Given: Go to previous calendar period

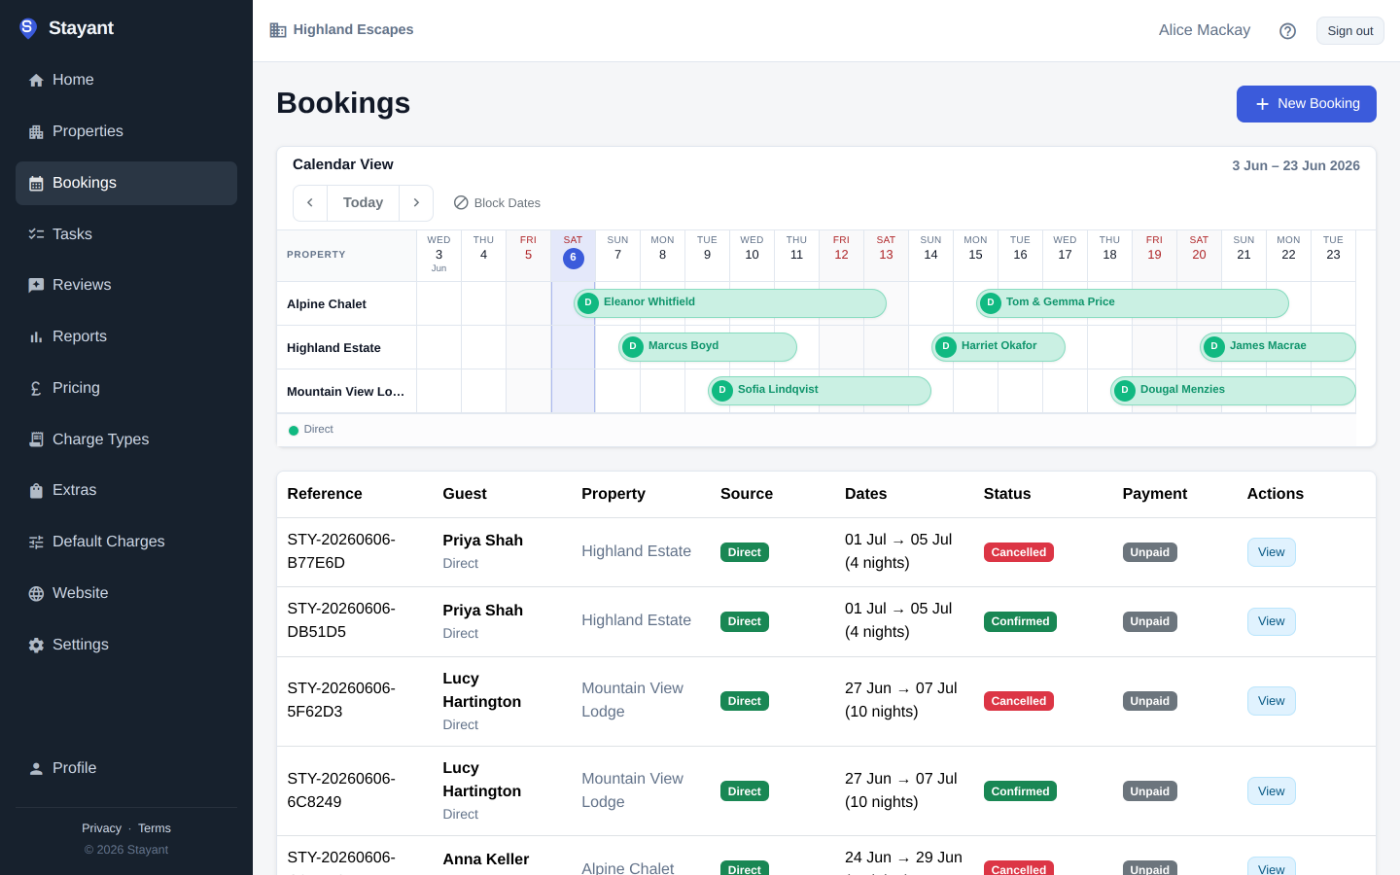Looking at the screenshot, I should pyautogui.click(x=310, y=203).
